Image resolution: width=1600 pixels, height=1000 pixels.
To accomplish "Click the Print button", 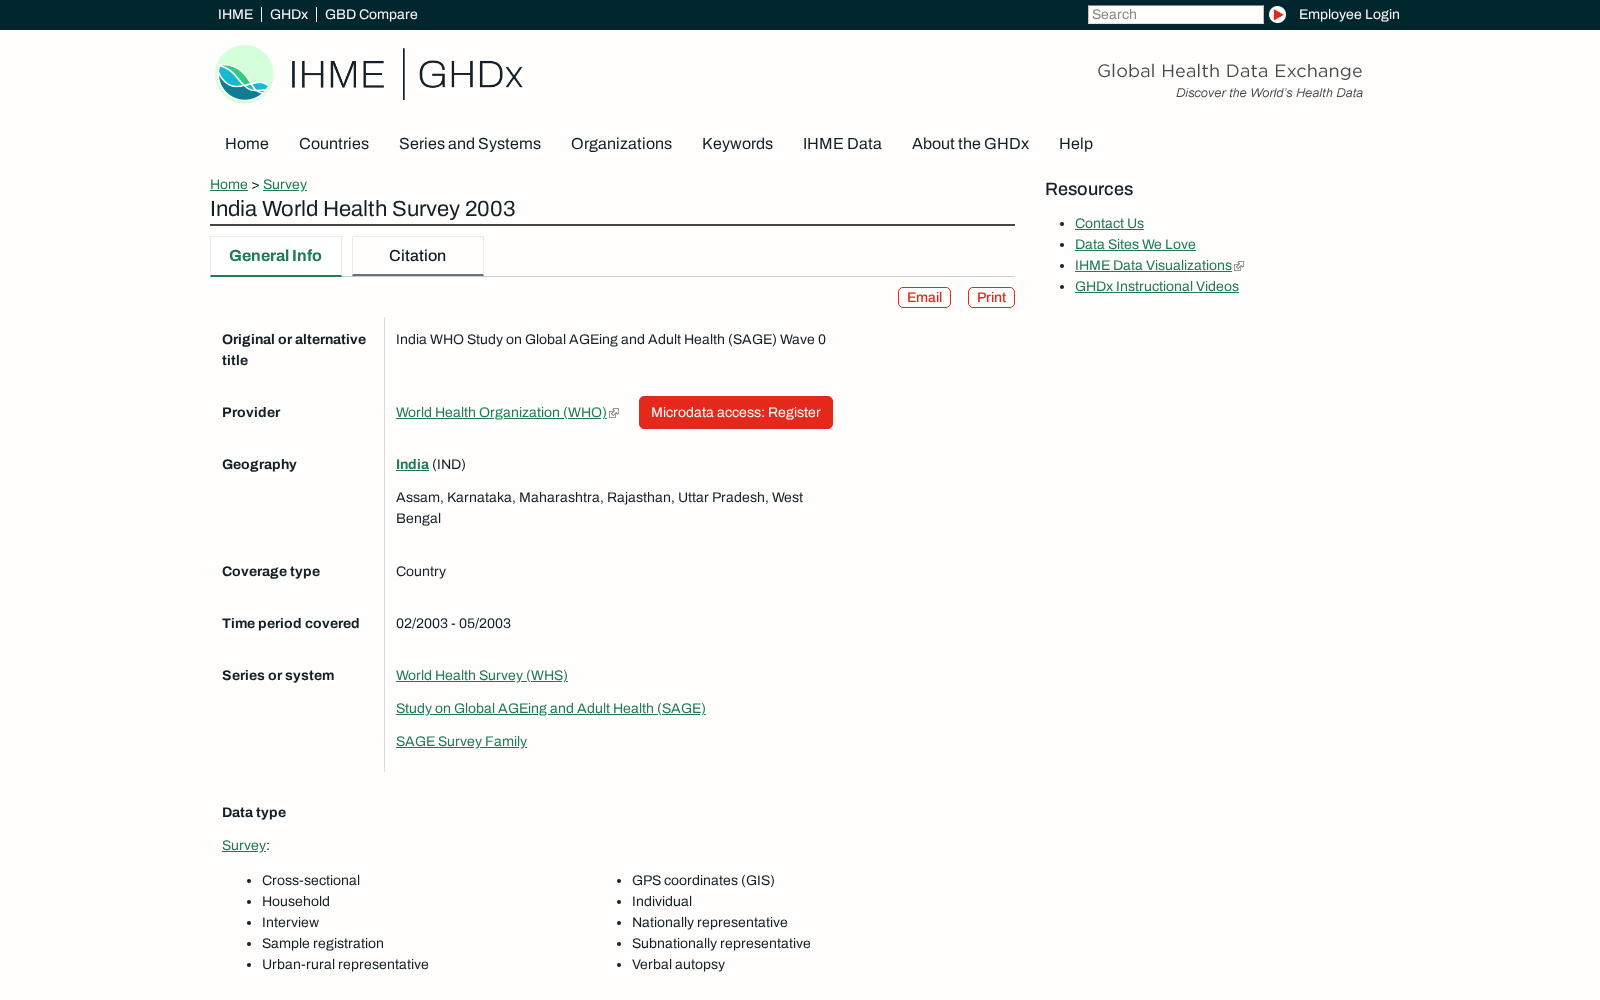I will coord(991,297).
